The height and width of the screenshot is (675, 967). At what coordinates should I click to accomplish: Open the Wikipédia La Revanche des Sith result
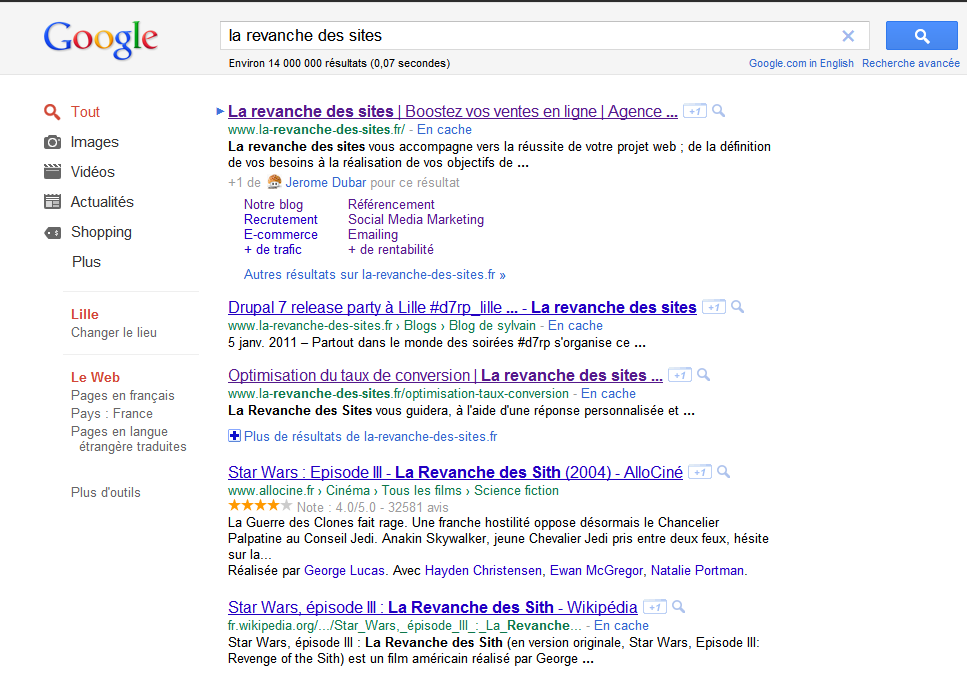pyautogui.click(x=432, y=608)
